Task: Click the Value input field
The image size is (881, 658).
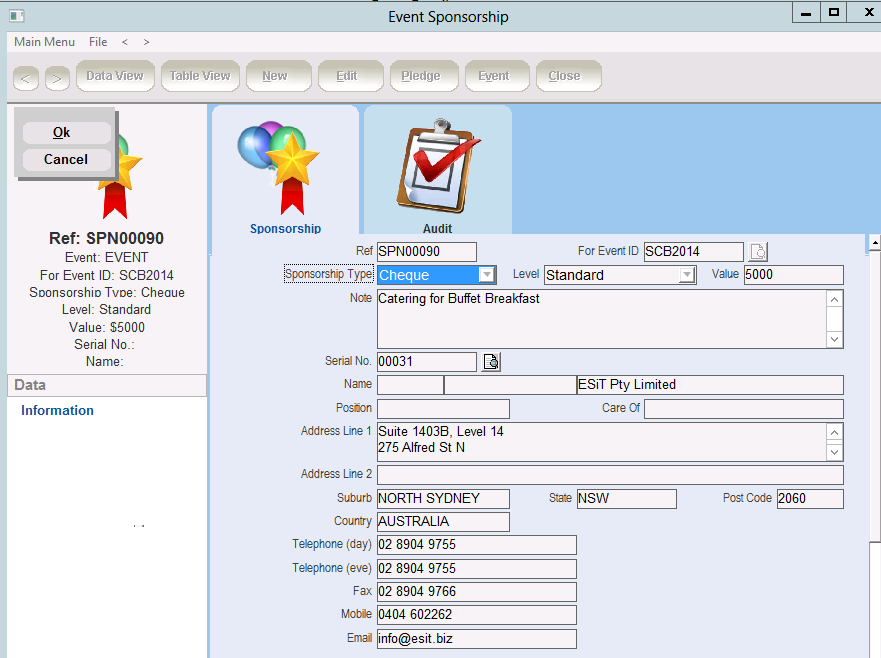Action: coord(793,275)
